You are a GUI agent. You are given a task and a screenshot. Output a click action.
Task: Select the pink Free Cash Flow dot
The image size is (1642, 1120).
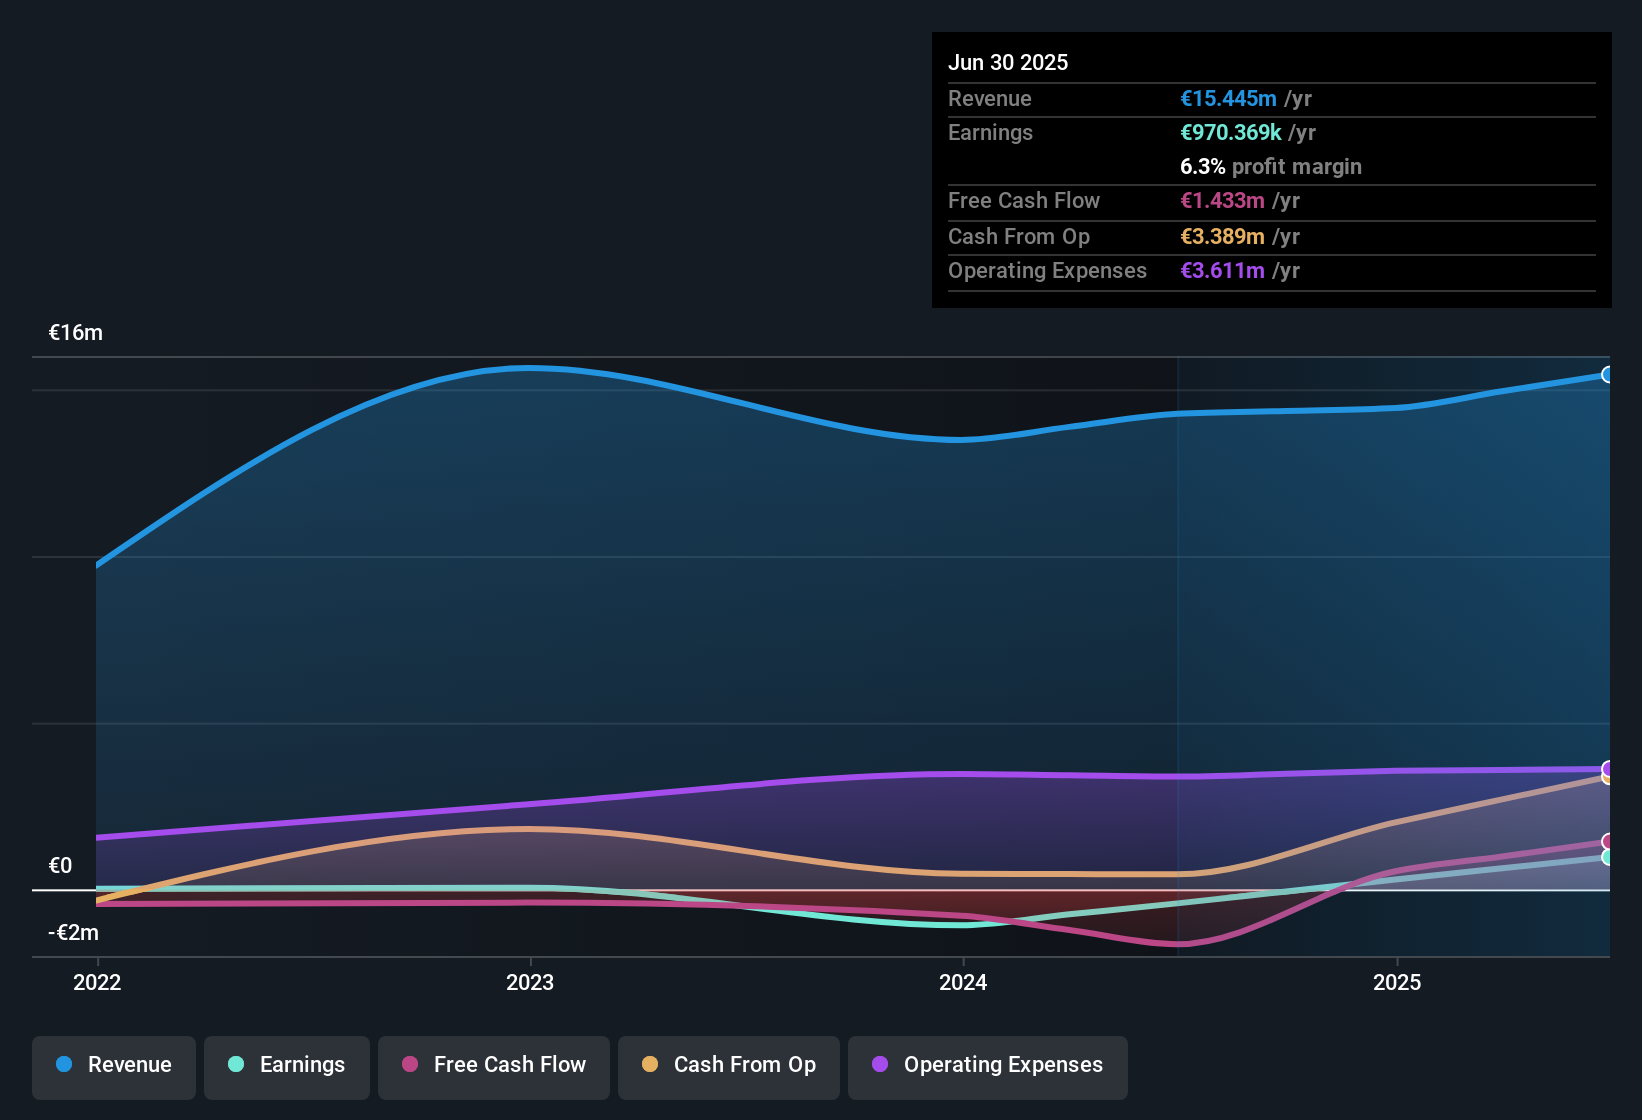(410, 1066)
